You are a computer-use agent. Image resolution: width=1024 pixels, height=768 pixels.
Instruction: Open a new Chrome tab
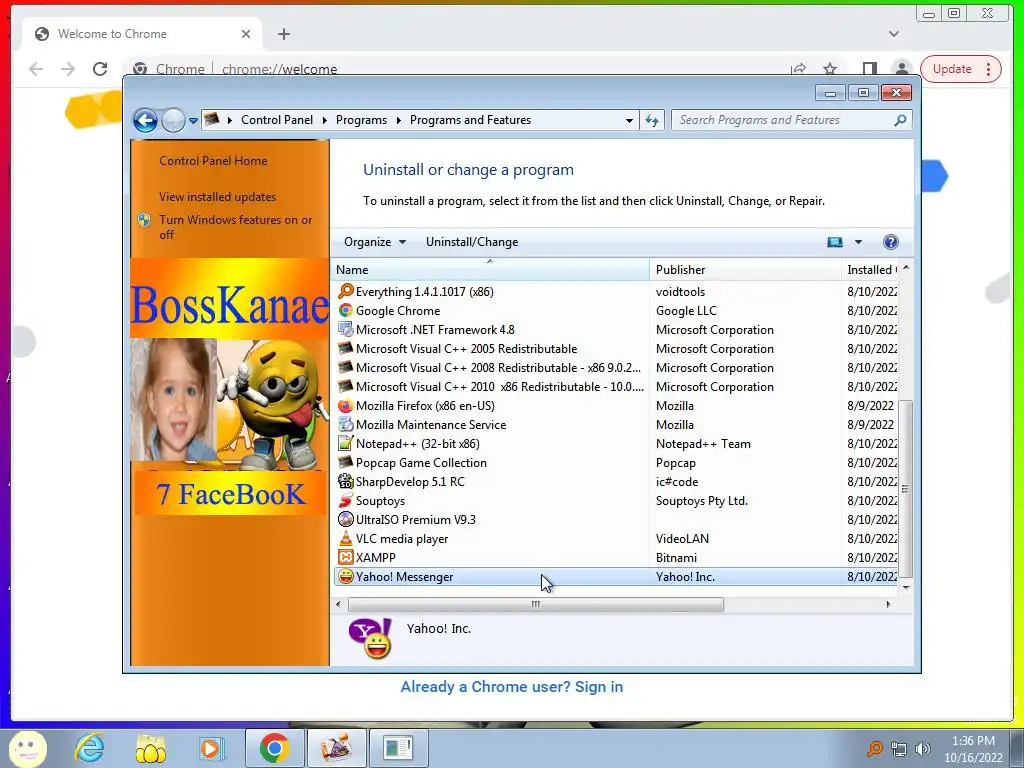[x=283, y=34]
